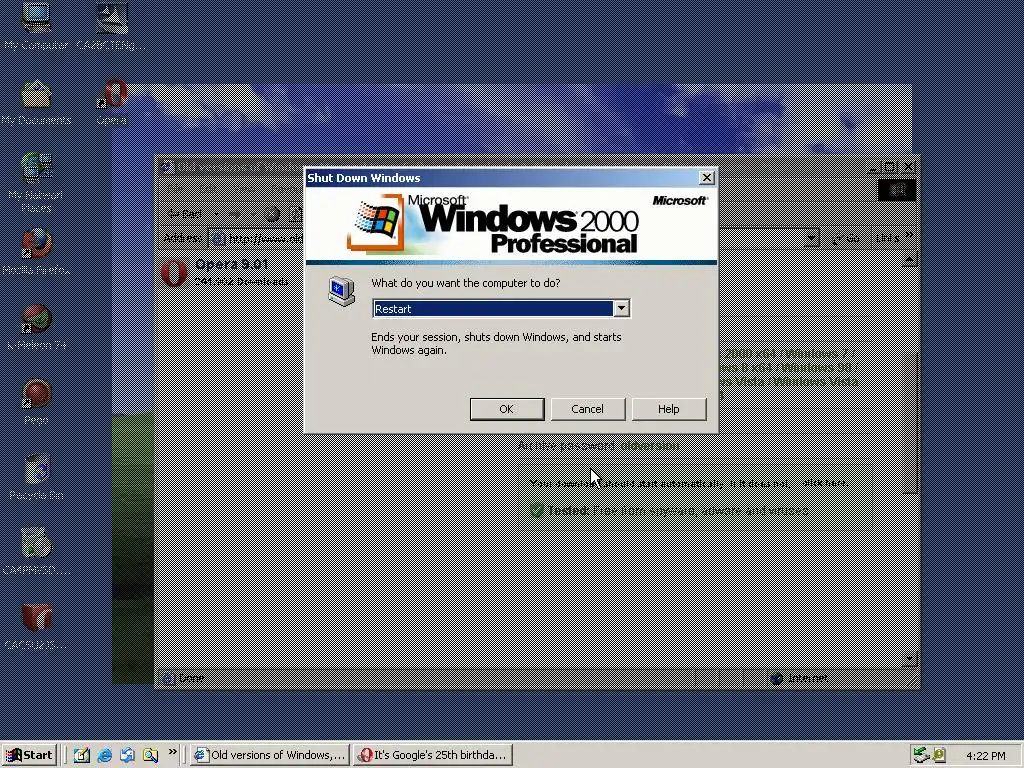Click the Opera 9.01 heading on webpage
The width and height of the screenshot is (1024, 768).
(x=232, y=264)
